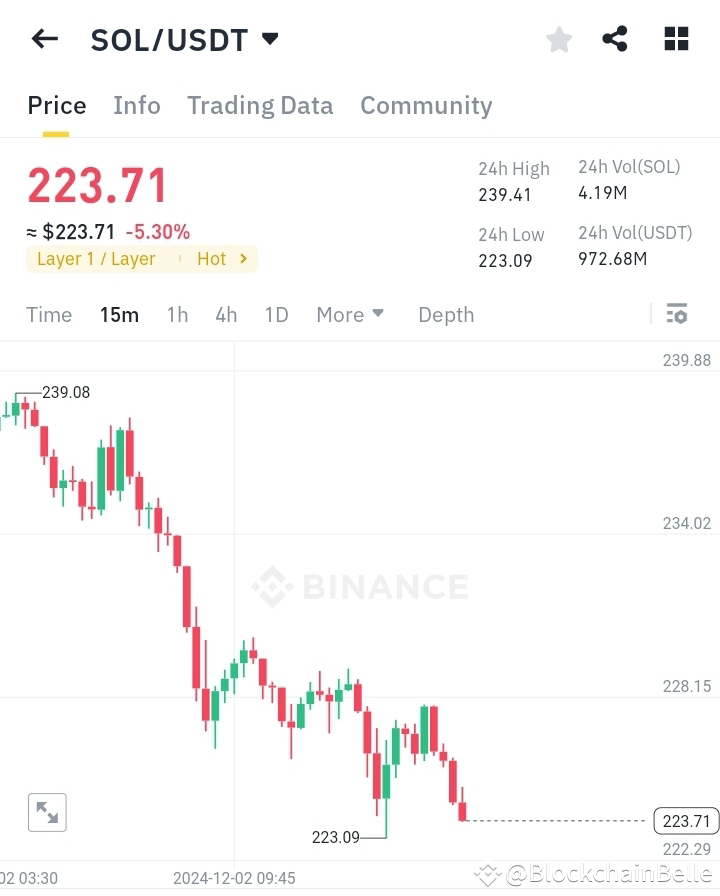
Task: Open the chart settings icon
Action: [x=676, y=314]
